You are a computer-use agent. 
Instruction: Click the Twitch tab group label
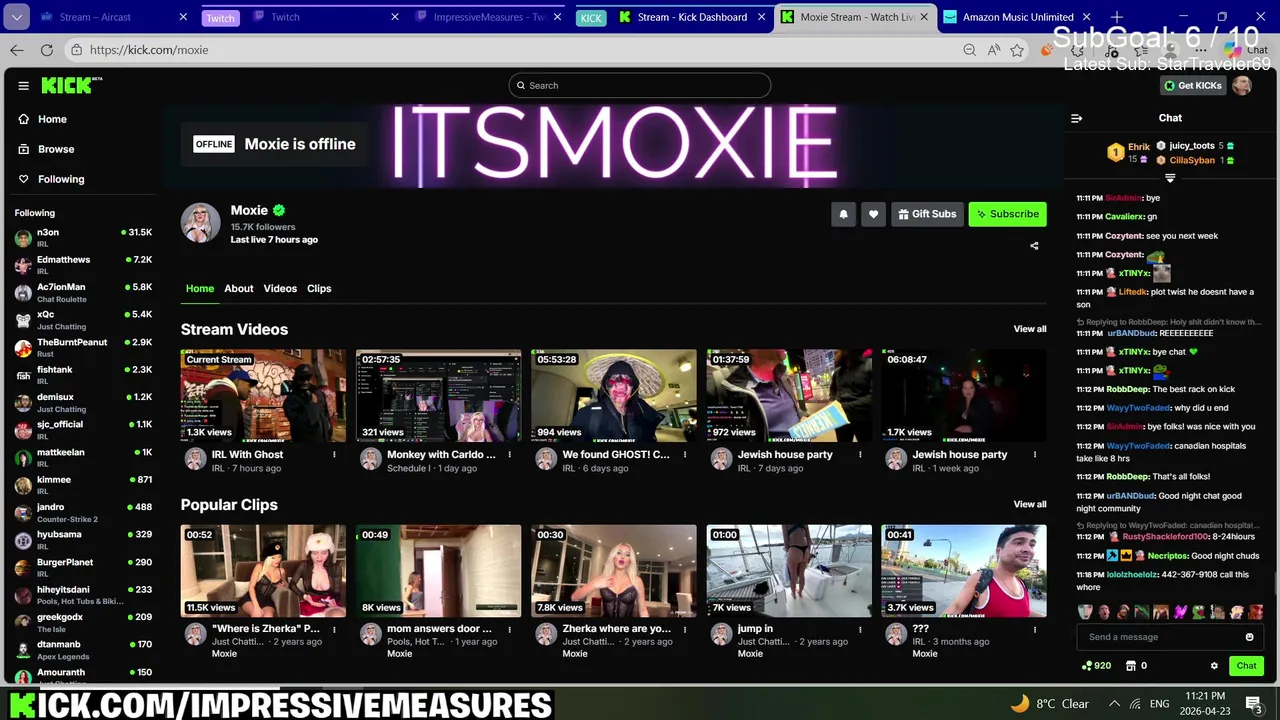[220, 18]
